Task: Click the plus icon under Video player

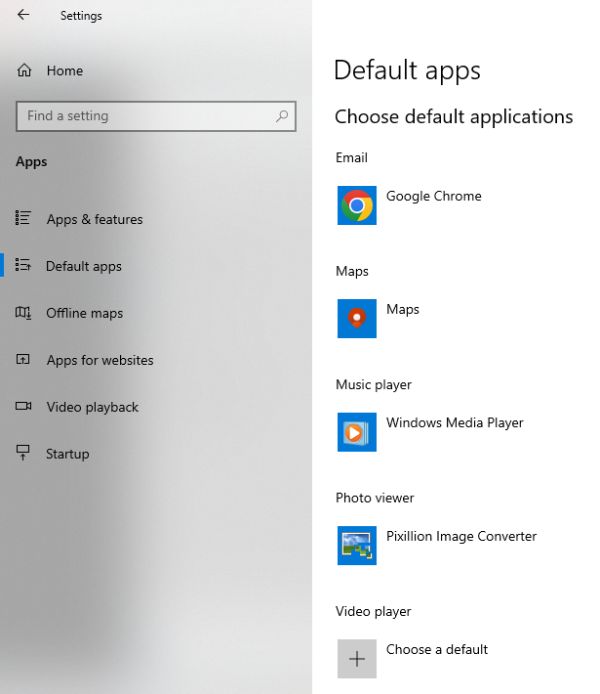Action: tap(357, 659)
